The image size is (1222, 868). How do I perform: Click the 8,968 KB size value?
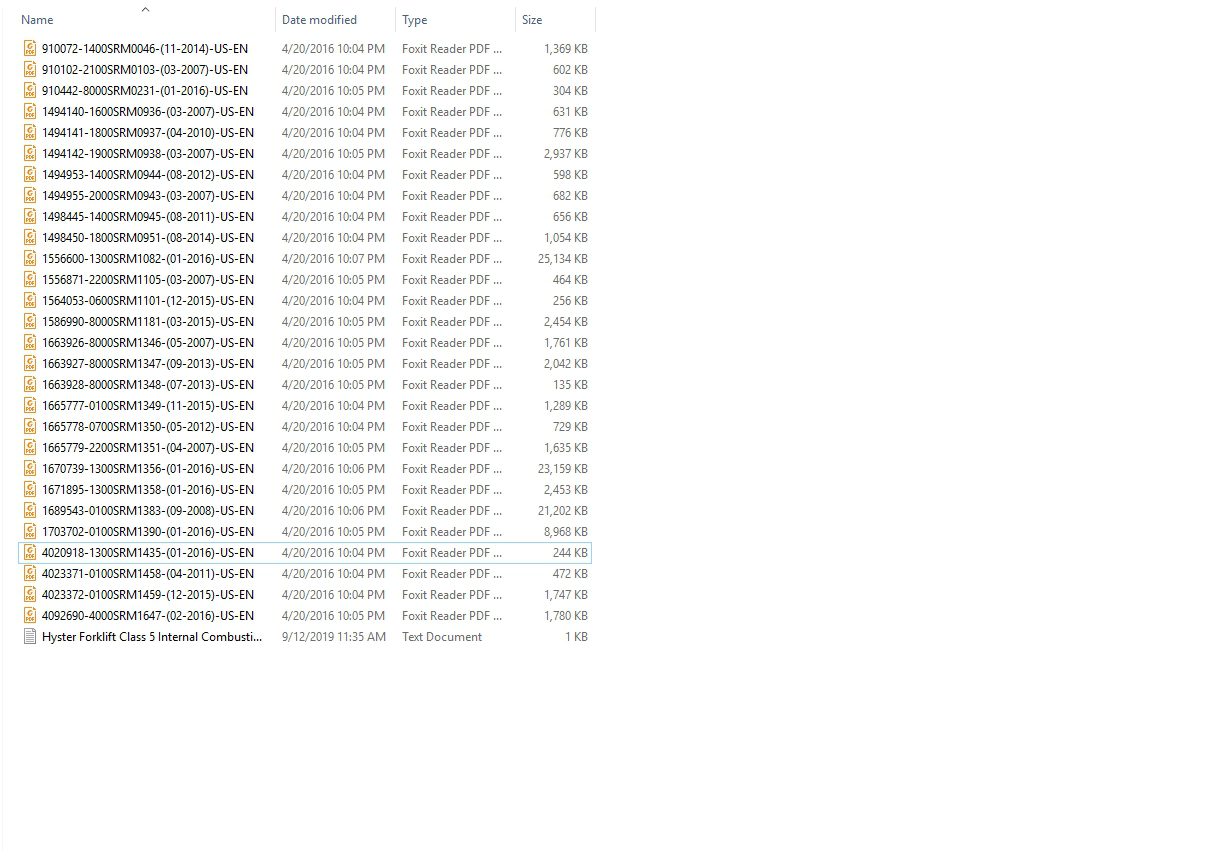click(565, 531)
